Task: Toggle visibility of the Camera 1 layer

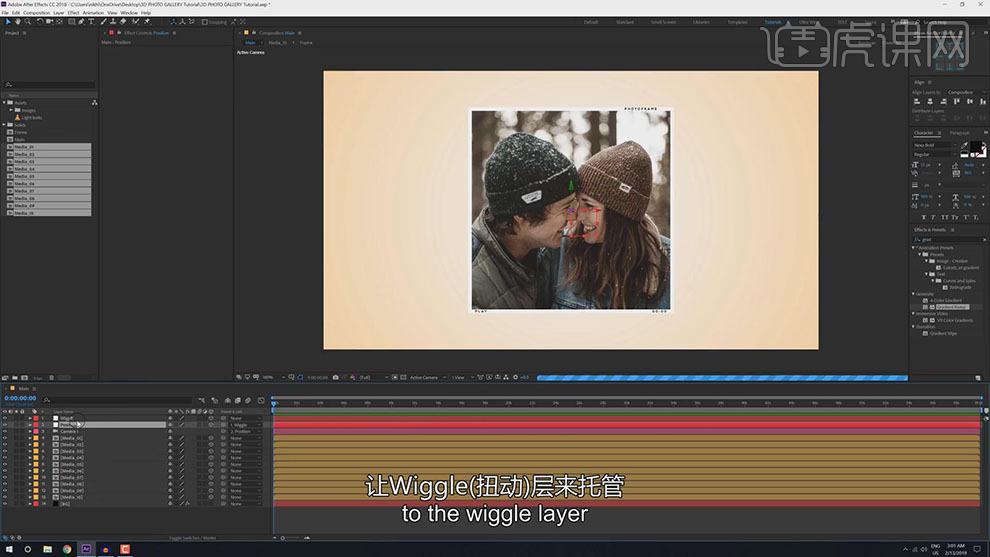Action: (4, 431)
